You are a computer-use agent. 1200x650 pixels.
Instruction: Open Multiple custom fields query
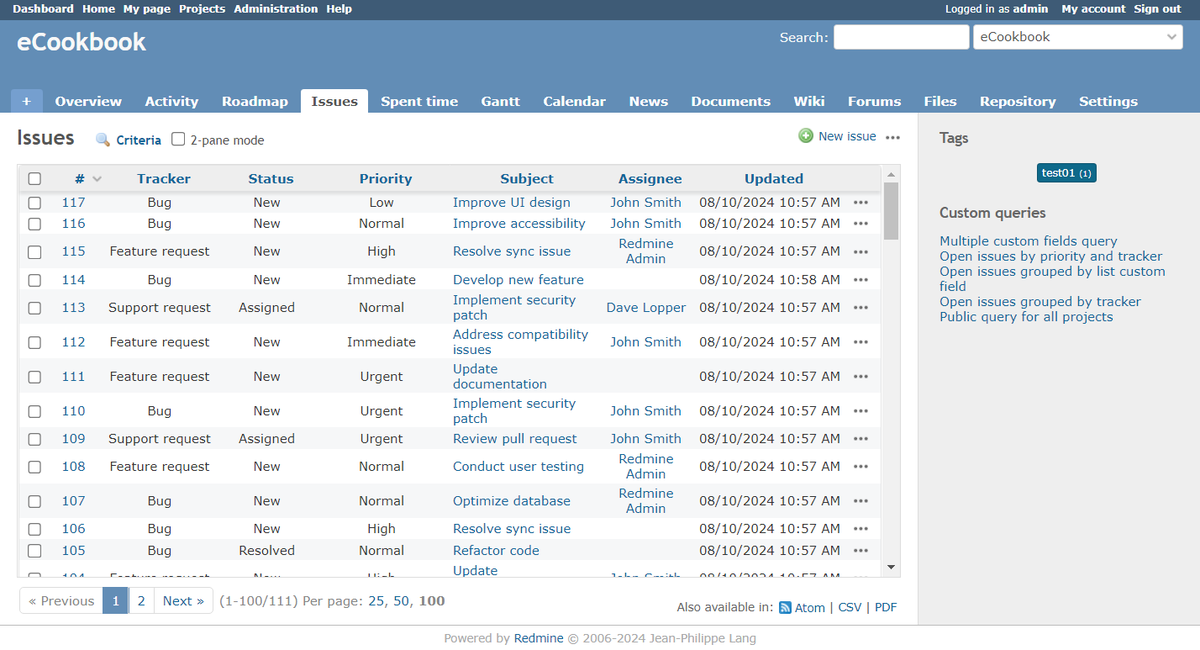point(1028,241)
